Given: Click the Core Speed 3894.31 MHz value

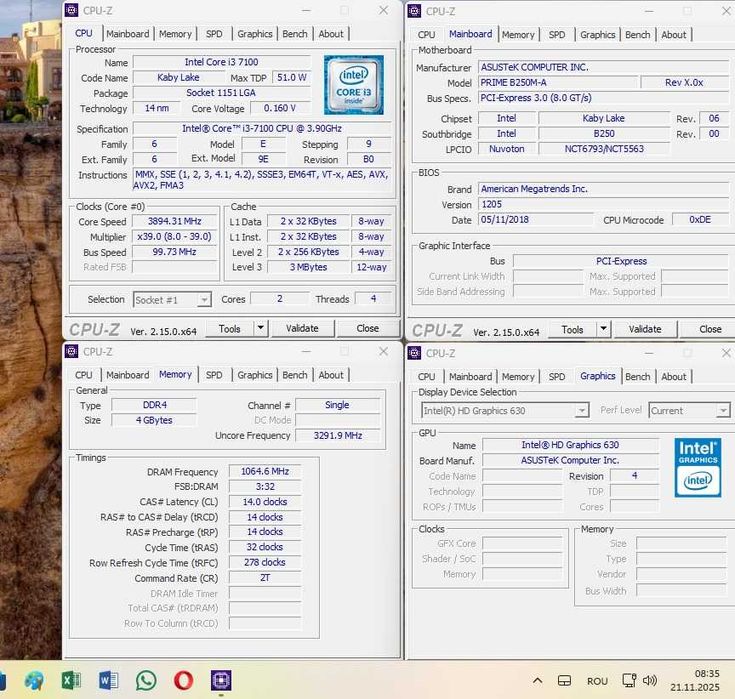Looking at the screenshot, I should 174,221.
